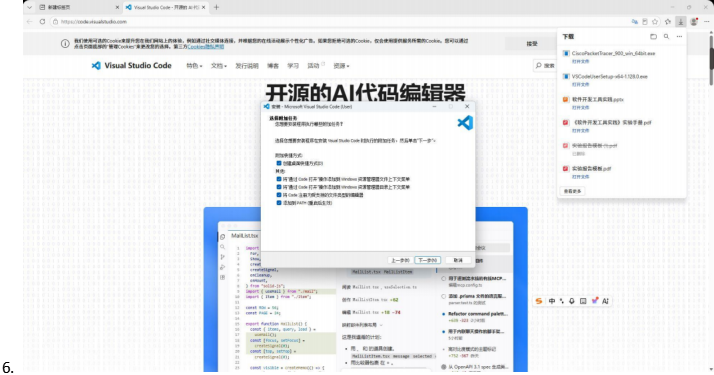Open more options in Downloads panel
Screen dimensions: 714x375
coord(679,36)
